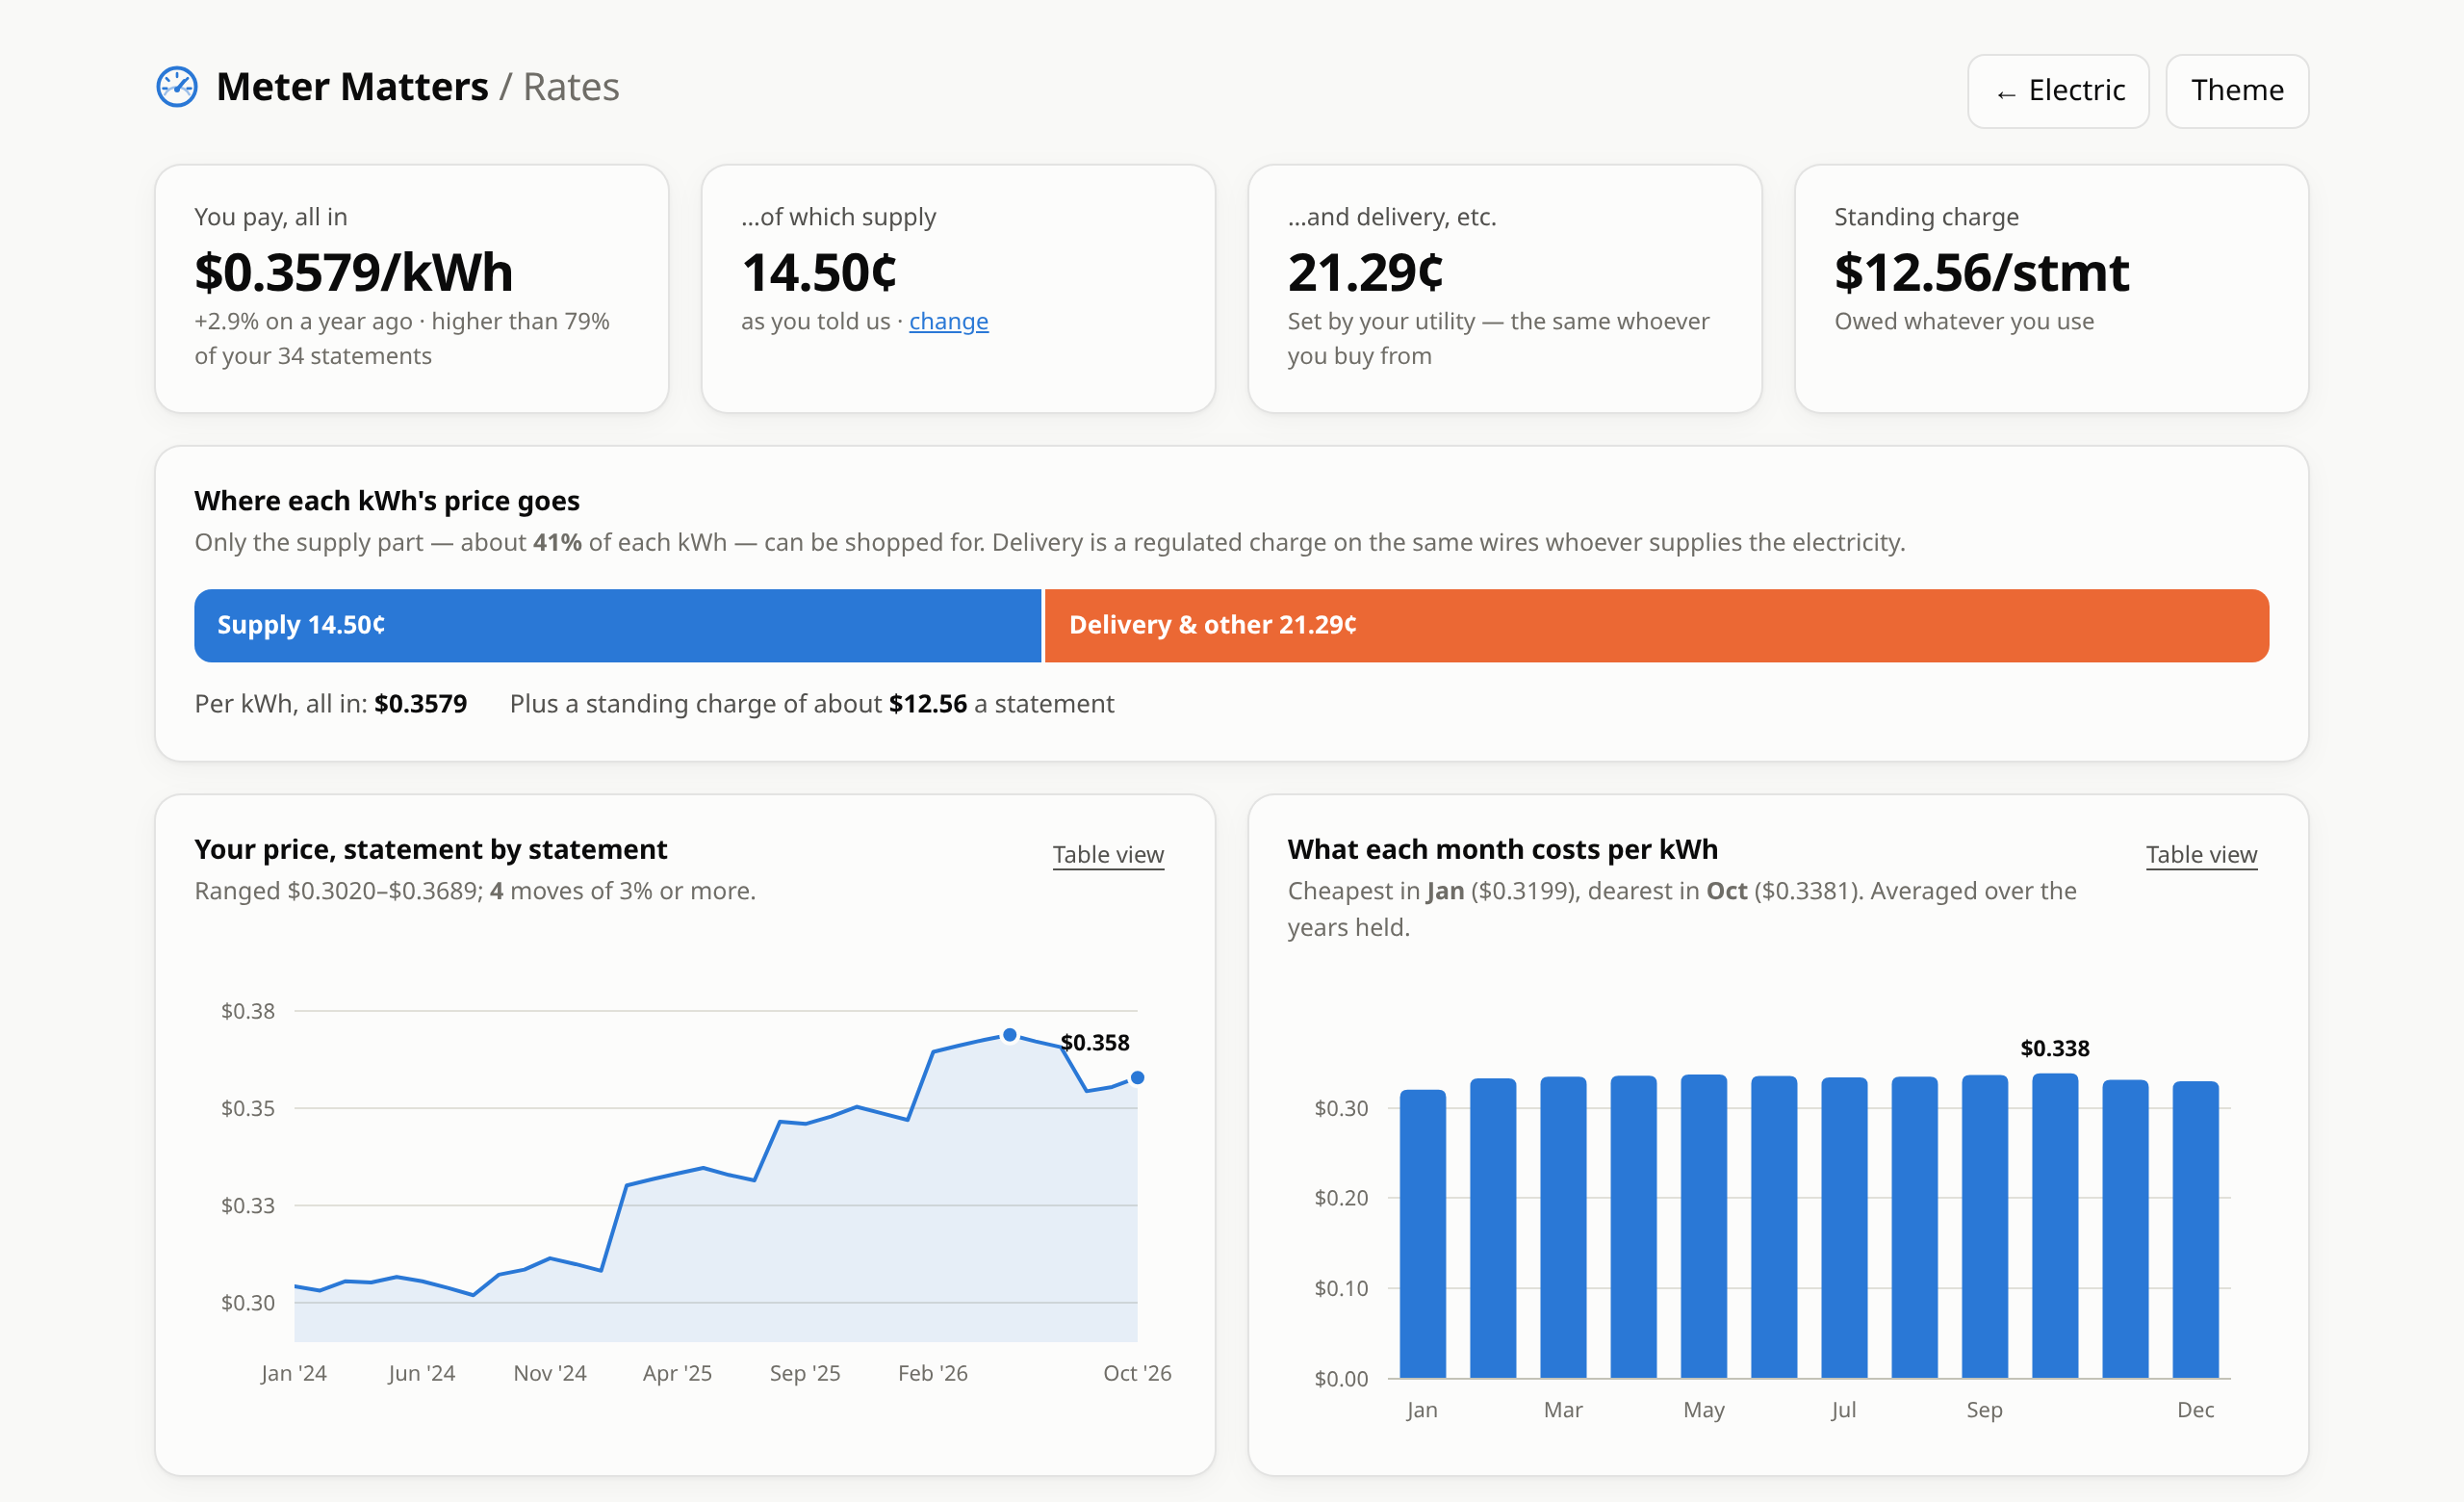Select the orange Delivery & other segment
The width and height of the screenshot is (2464, 1502).
point(1656,625)
